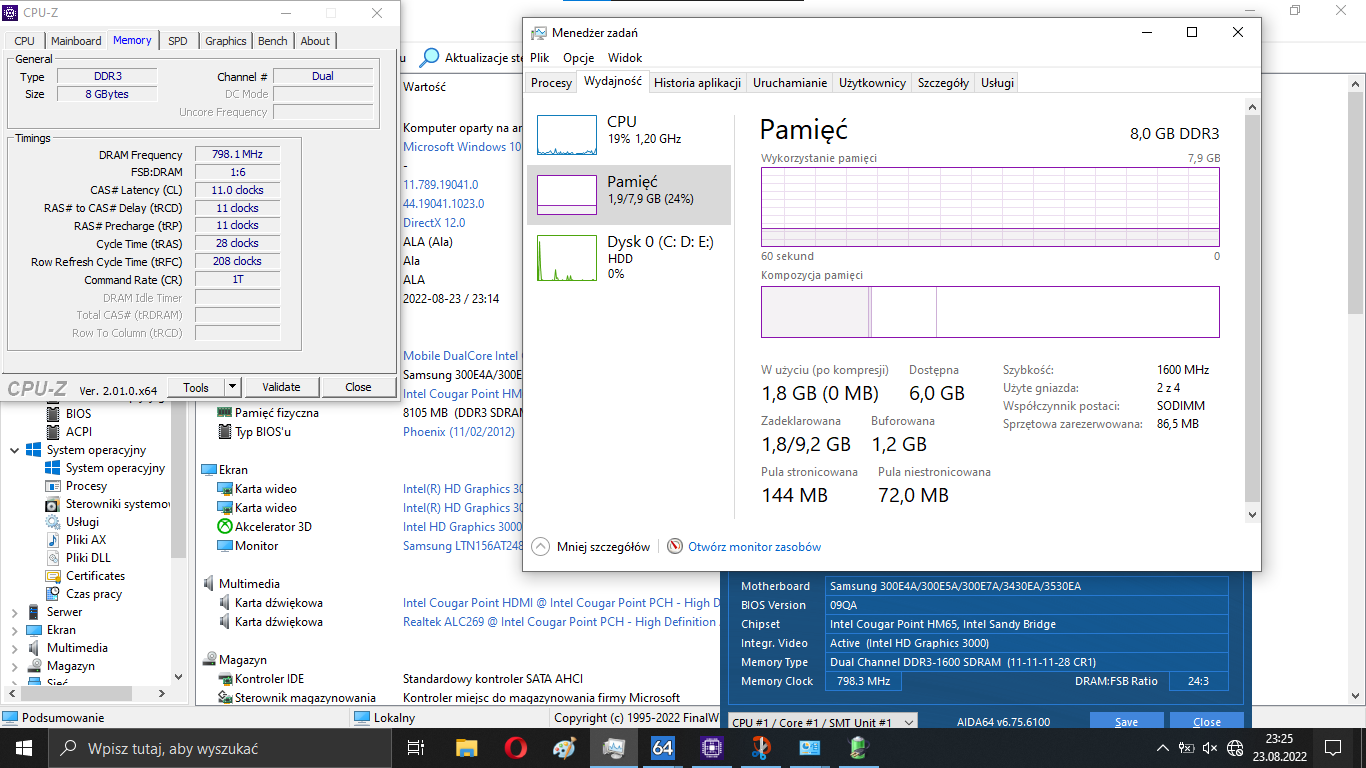Click Karta dźwiękowa row for Realtek ALC269
The height and width of the screenshot is (768, 1366).
coord(270,622)
